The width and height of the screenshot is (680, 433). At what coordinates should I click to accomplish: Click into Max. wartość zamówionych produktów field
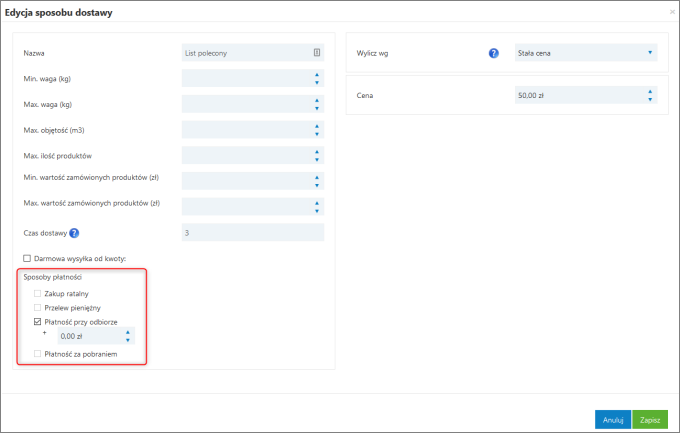[253, 207]
